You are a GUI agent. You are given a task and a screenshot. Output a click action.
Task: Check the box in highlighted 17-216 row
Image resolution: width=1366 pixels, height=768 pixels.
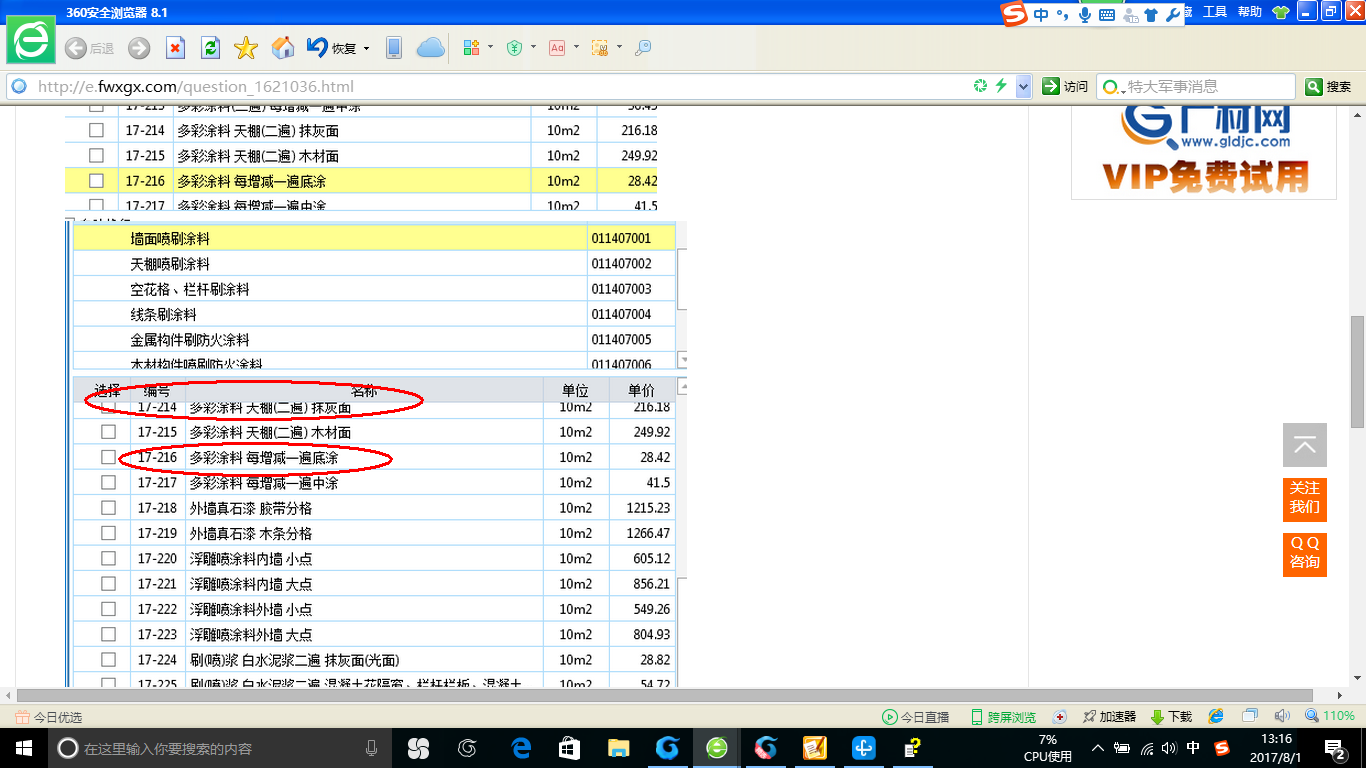point(96,181)
